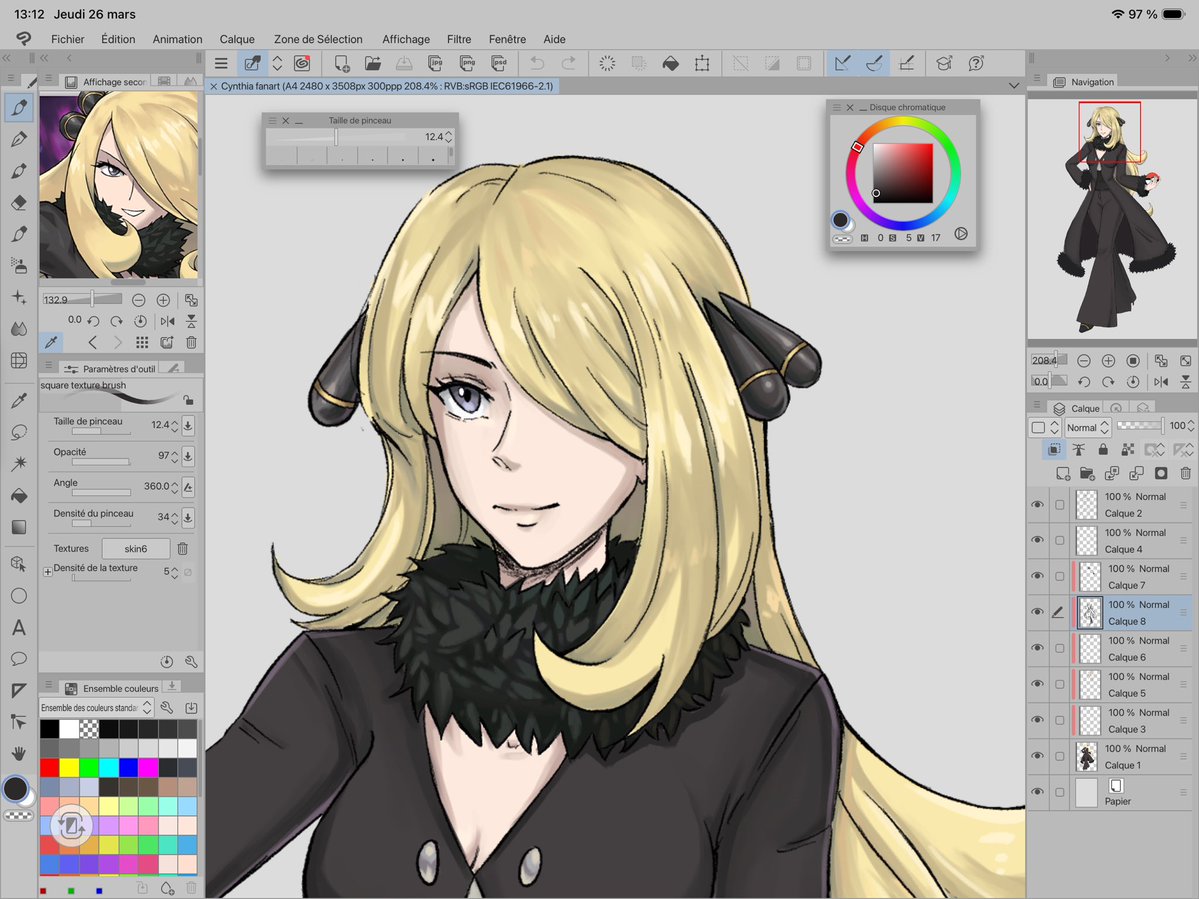Open the layer color palette dropdown
Image resolution: width=1199 pixels, height=899 pixels.
coord(1045,427)
